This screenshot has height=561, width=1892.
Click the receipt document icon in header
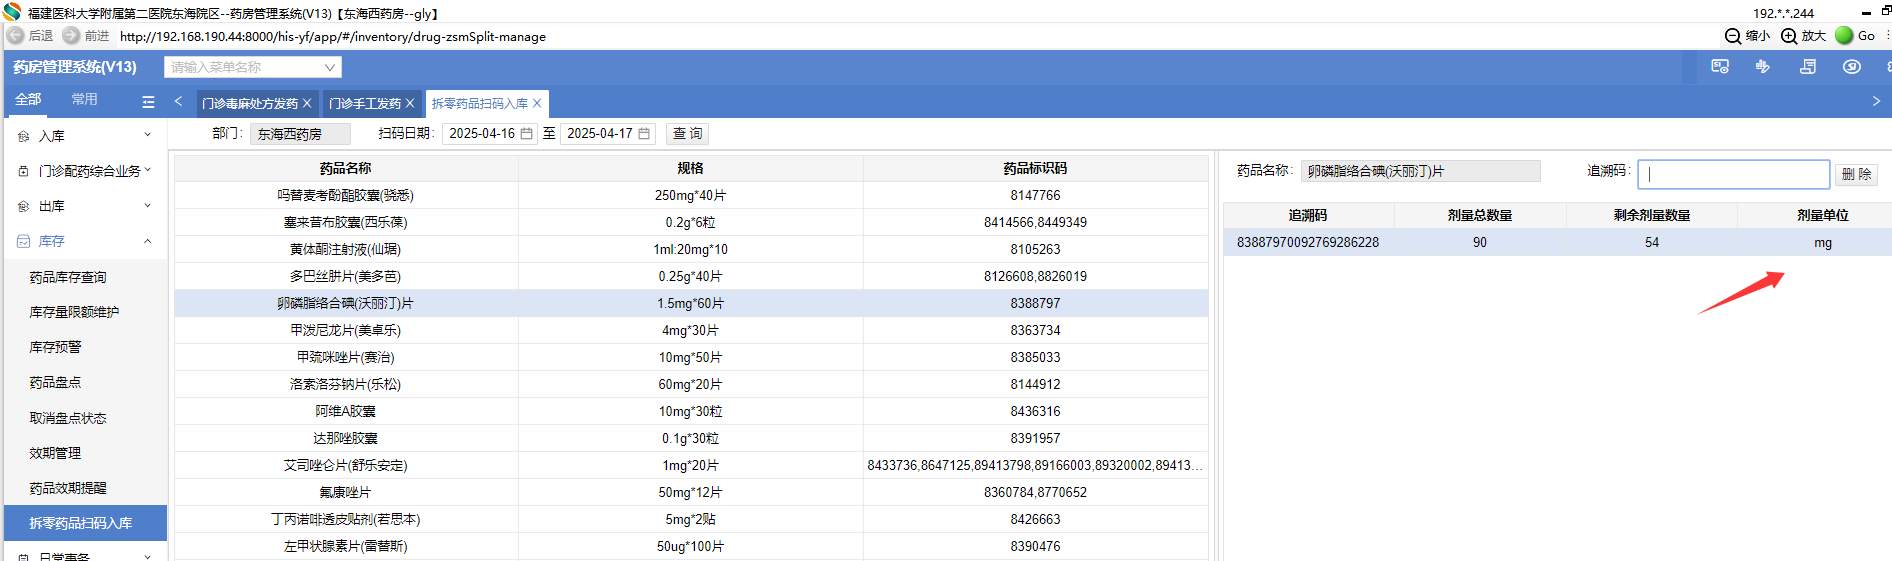[x=1808, y=67]
